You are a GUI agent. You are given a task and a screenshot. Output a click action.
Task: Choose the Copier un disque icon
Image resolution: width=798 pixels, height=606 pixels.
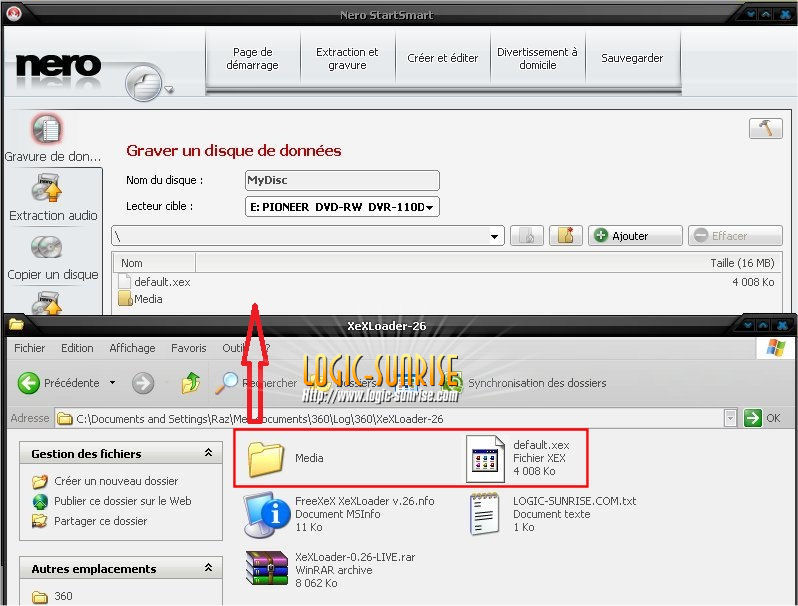(x=46, y=248)
